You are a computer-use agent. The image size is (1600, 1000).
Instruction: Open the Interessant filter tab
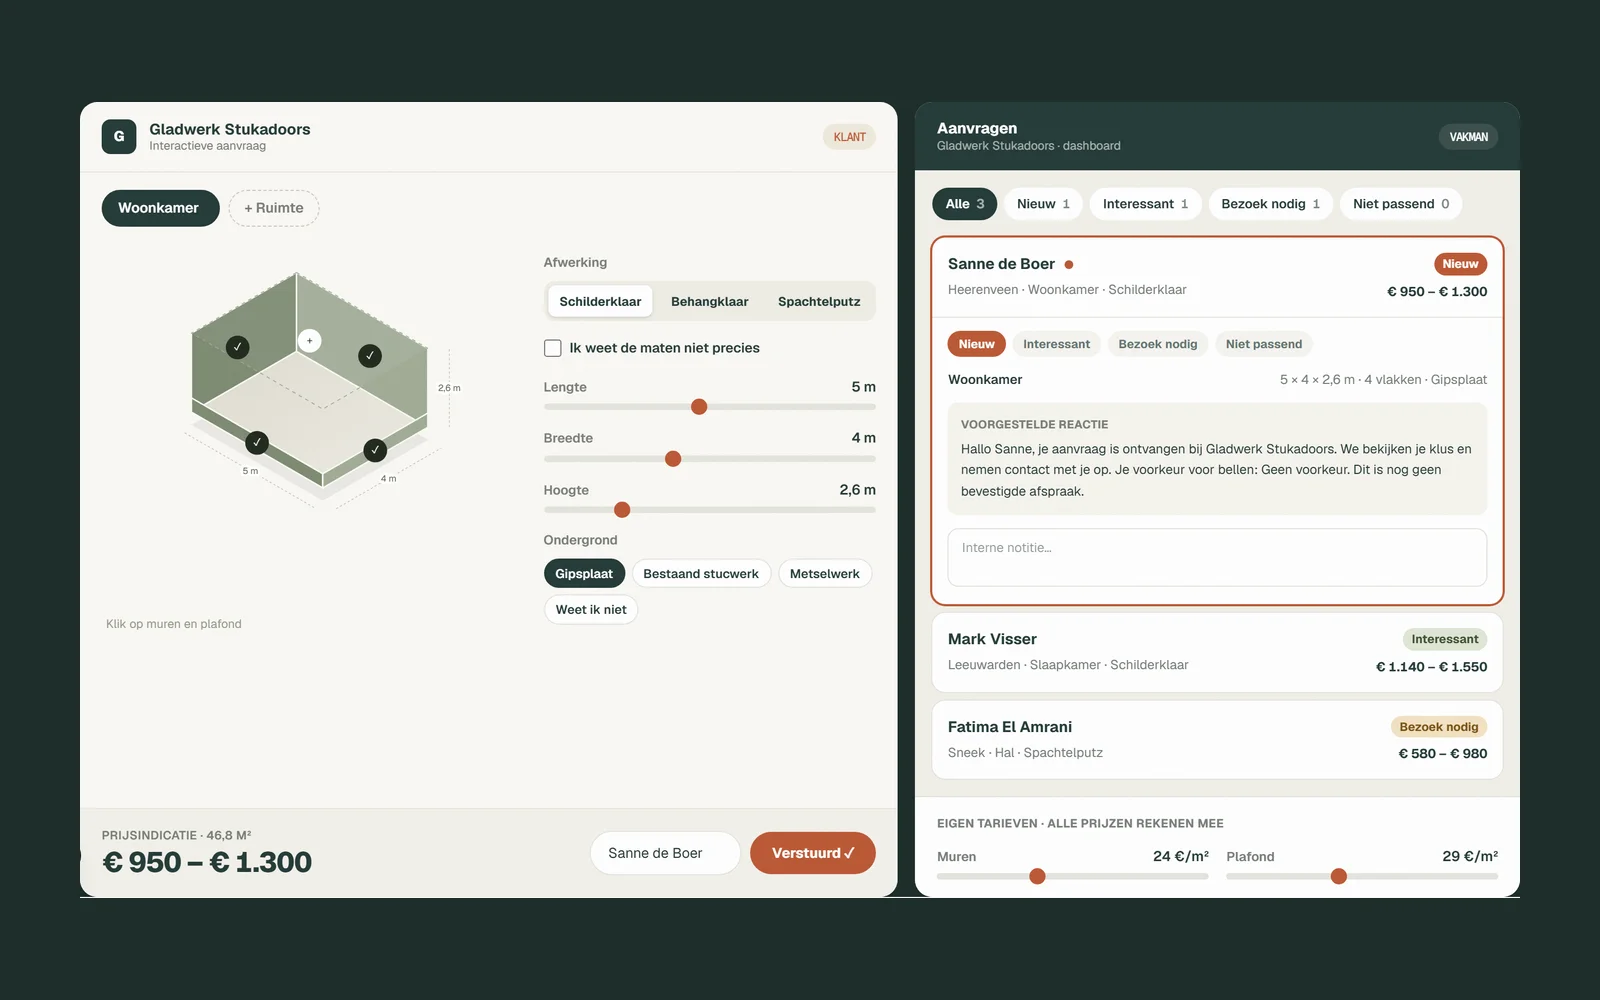[x=1145, y=204]
